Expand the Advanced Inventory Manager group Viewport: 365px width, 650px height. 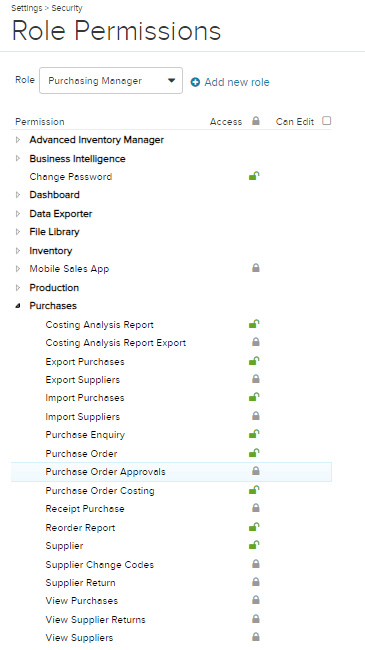tap(18, 140)
